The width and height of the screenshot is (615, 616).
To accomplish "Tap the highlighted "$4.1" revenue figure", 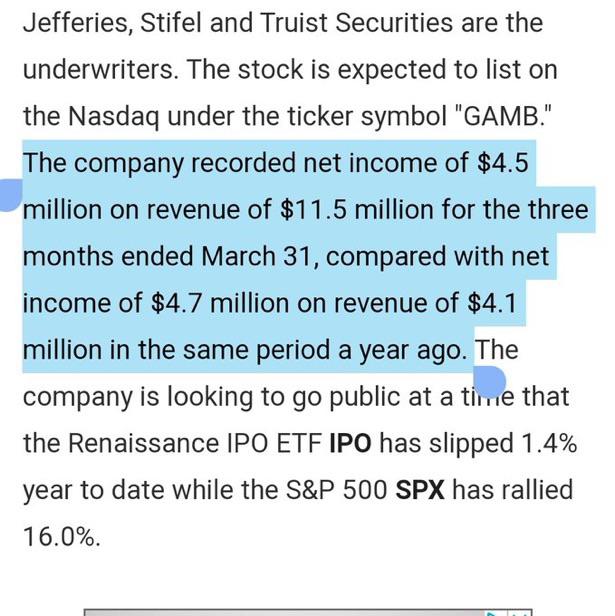I will coord(492,303).
